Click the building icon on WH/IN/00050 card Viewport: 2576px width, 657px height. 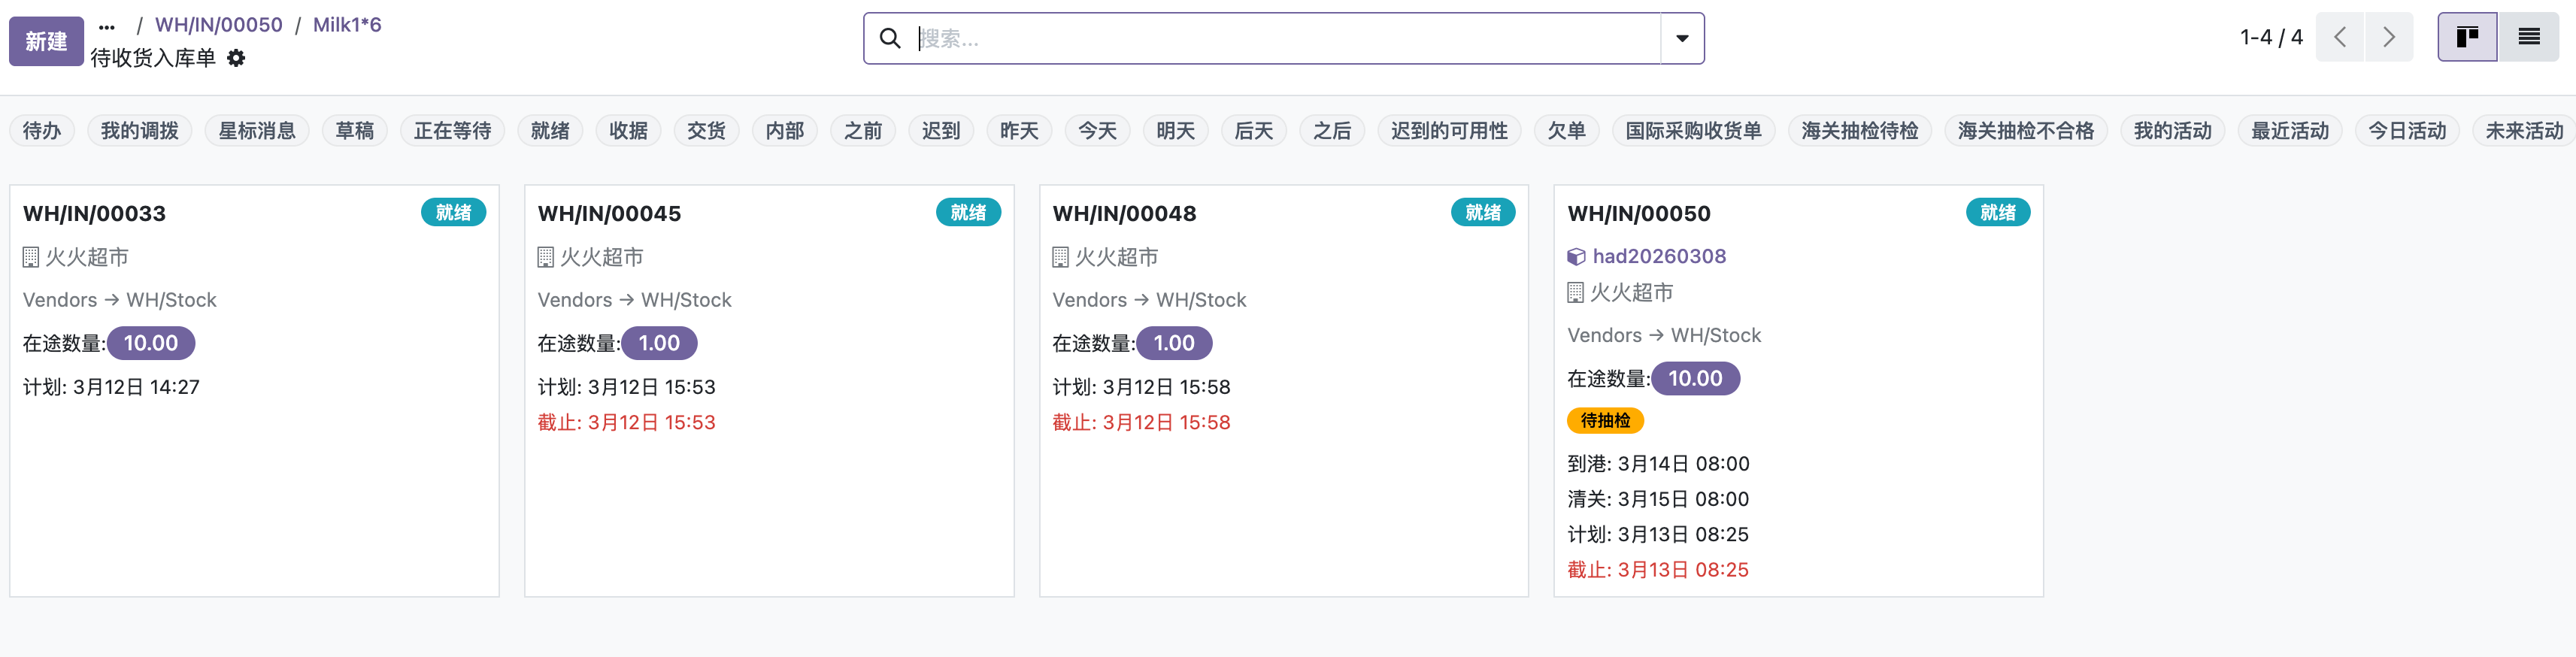pyautogui.click(x=1576, y=293)
